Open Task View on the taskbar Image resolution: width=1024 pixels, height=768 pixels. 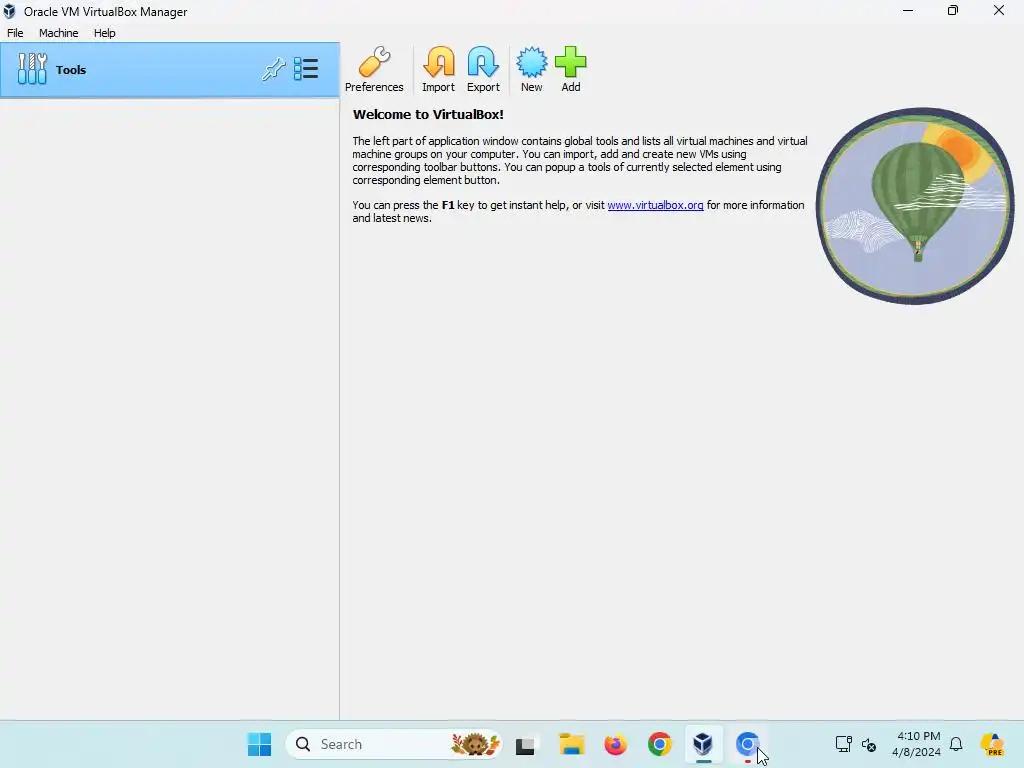tap(525, 744)
